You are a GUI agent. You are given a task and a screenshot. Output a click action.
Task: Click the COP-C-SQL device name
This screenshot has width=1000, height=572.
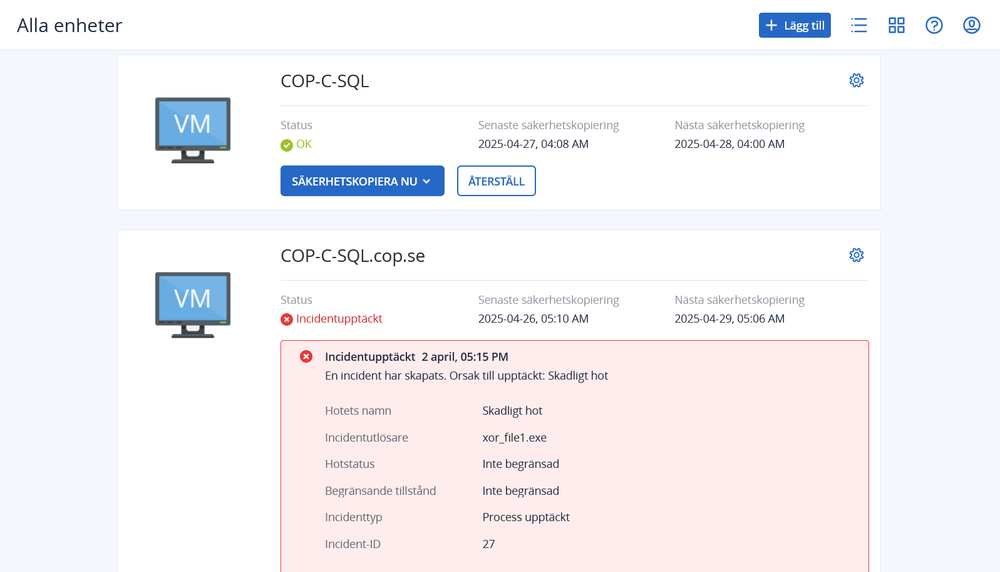point(325,81)
